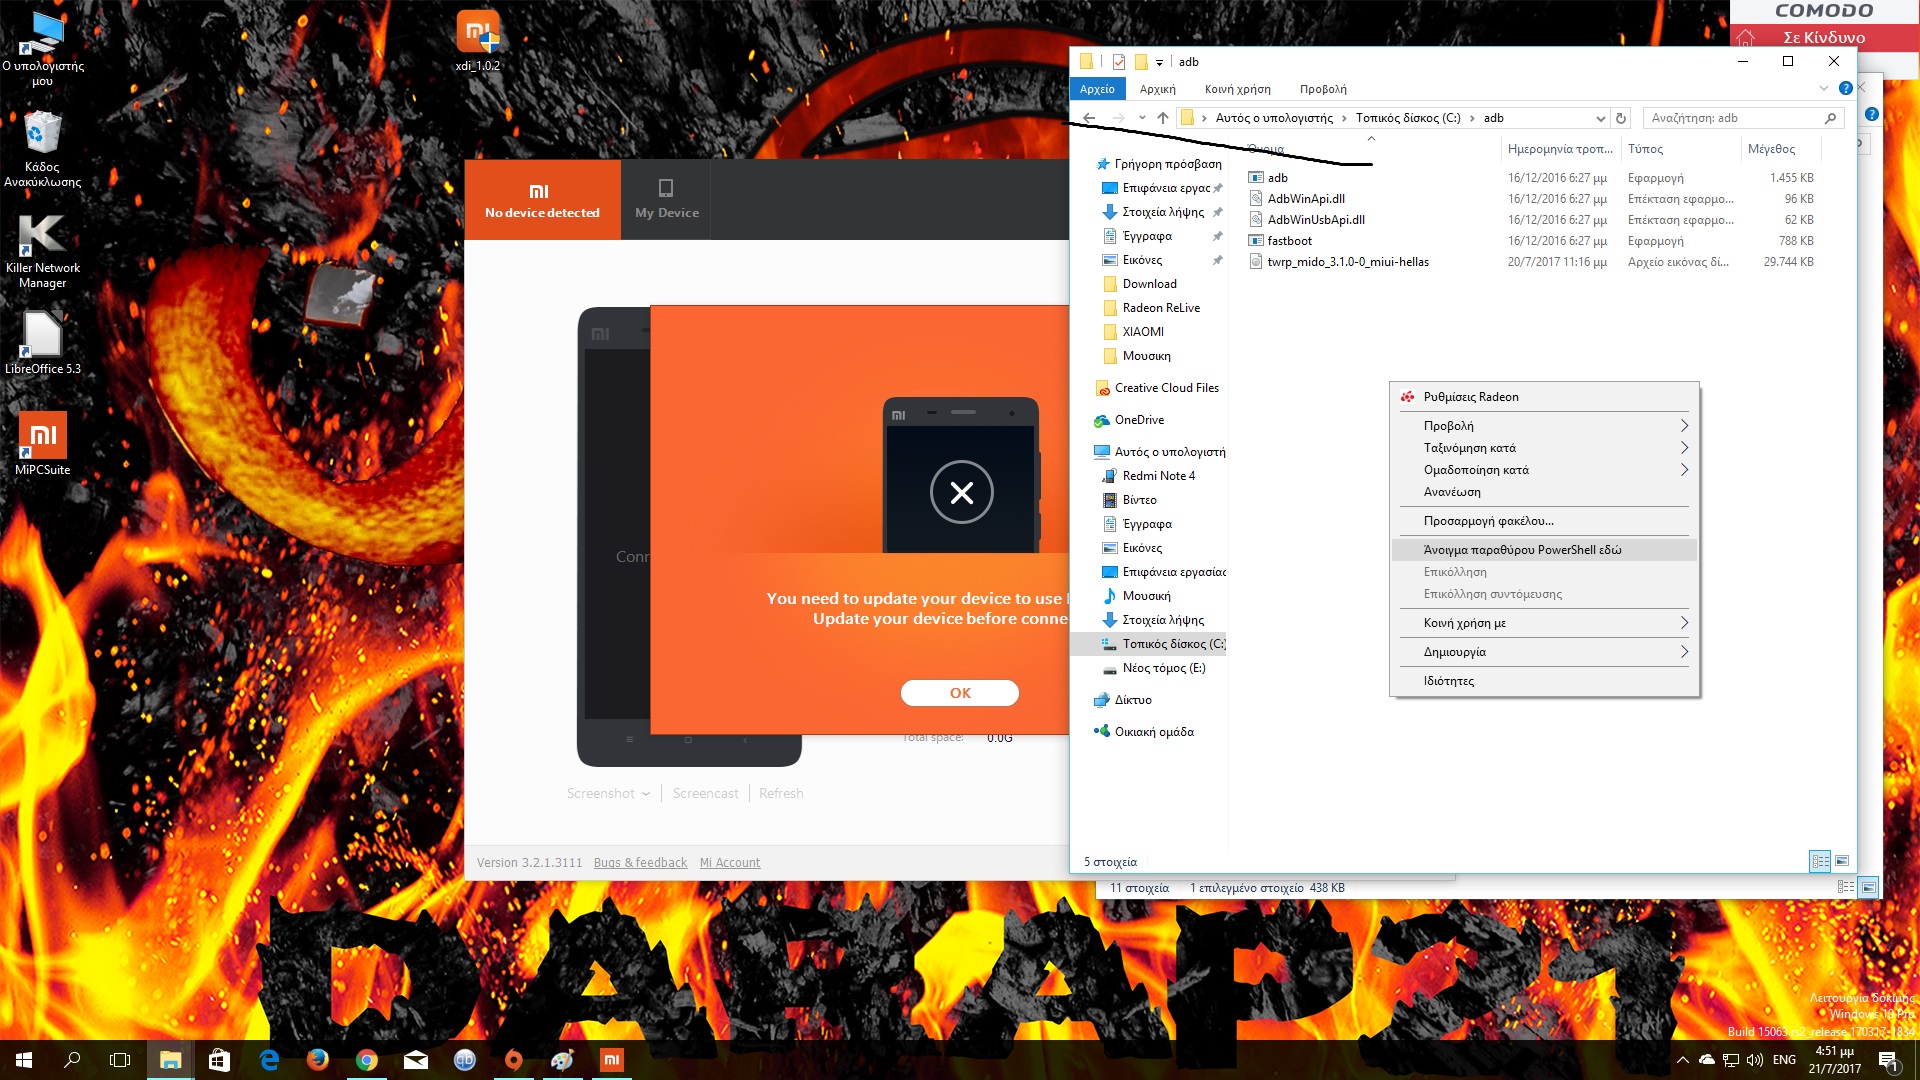The height and width of the screenshot is (1080, 1920).
Task: Select Άνοιγμα παραθύρου PowerShell εδώ menu entry
Action: [1522, 550]
